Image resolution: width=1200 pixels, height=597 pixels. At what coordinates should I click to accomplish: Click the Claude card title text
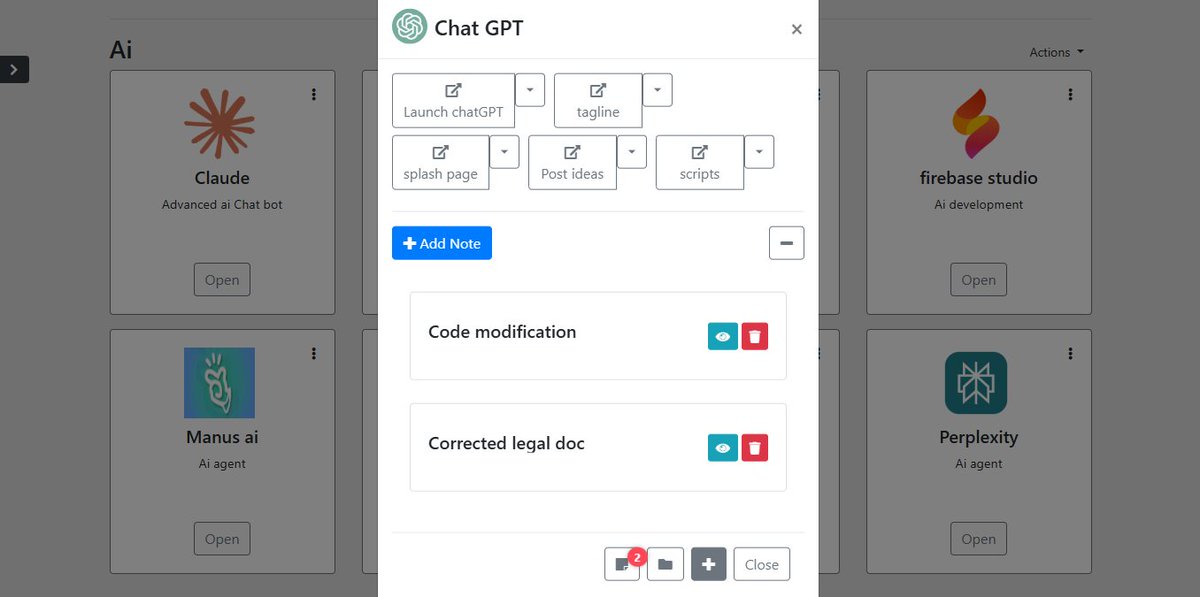[x=222, y=178]
